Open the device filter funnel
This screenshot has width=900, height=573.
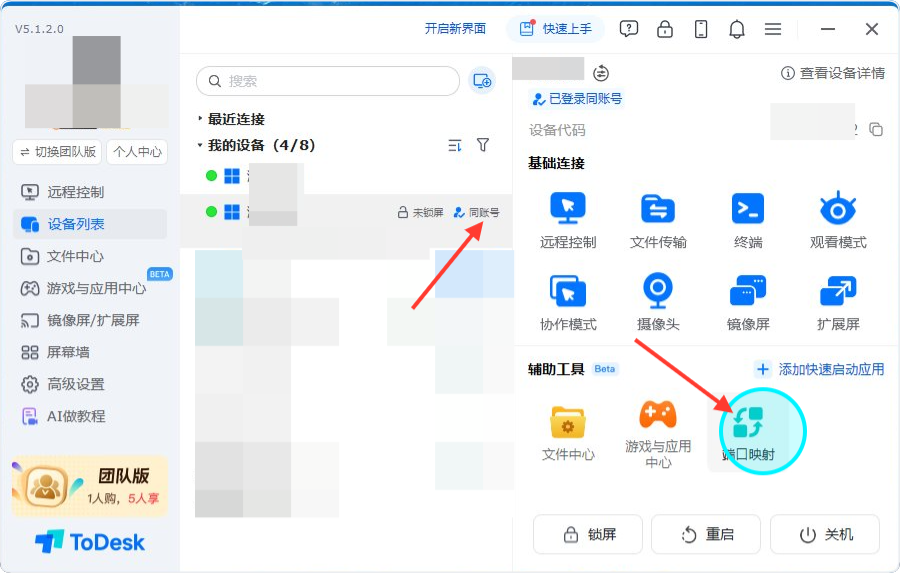tap(483, 145)
